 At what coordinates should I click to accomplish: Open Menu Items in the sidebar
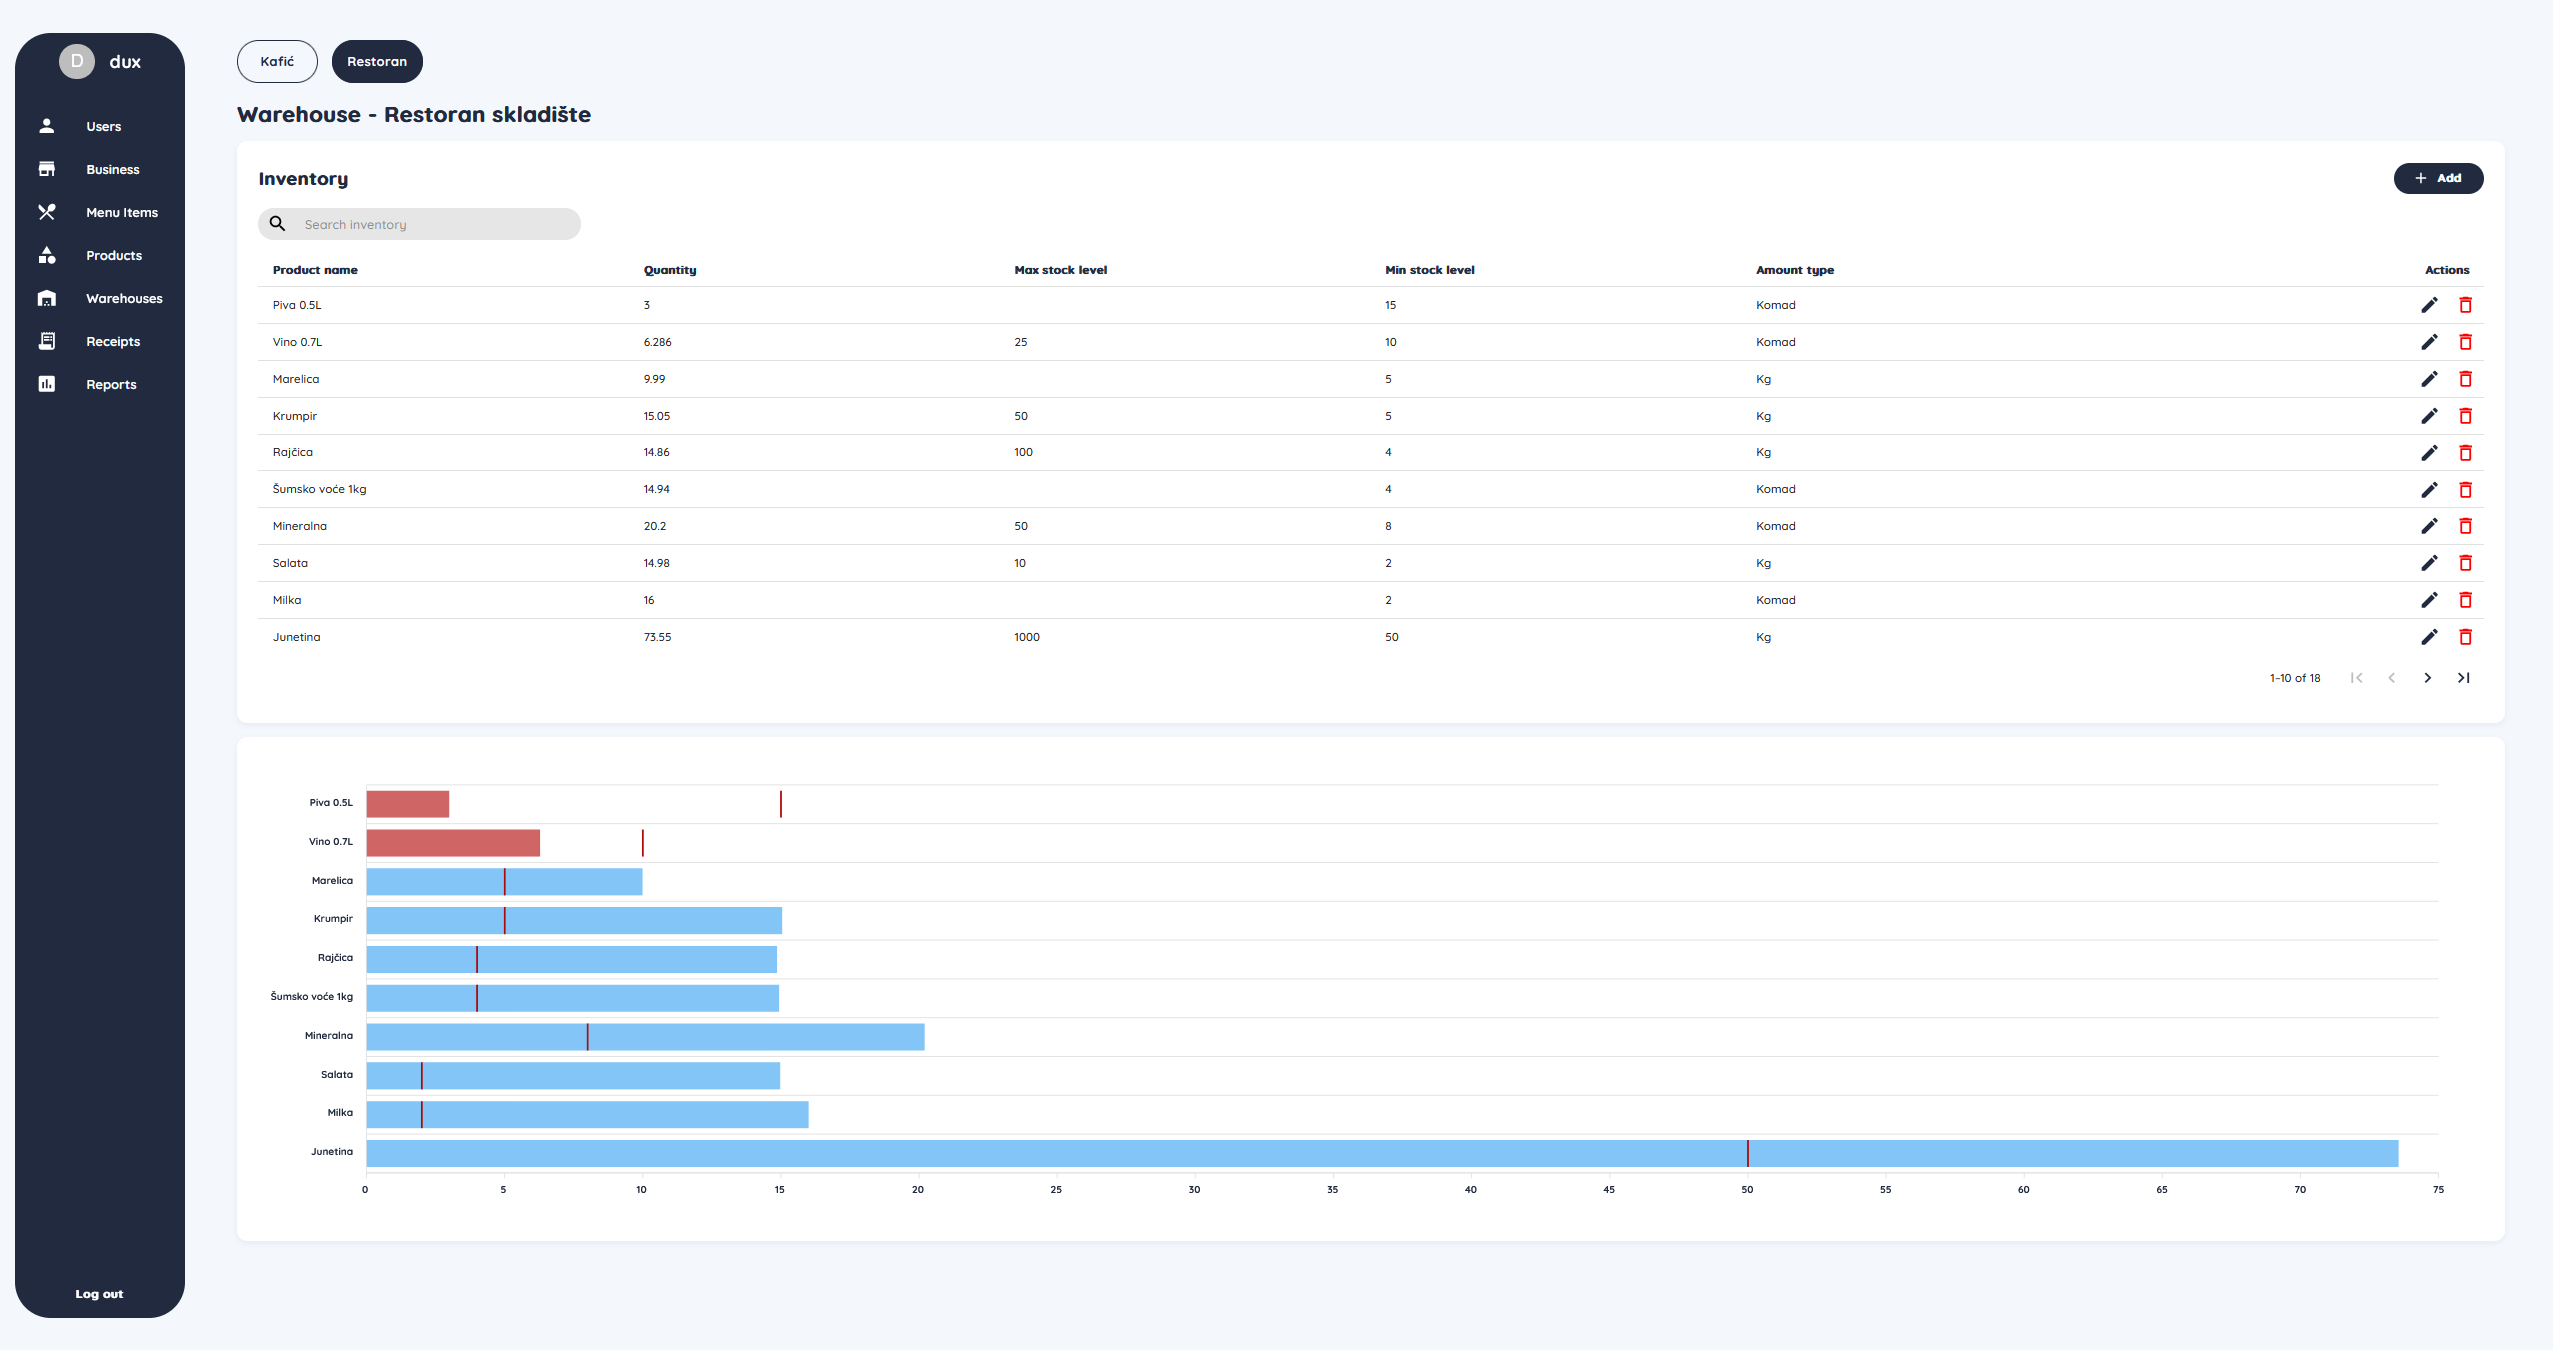(x=121, y=212)
